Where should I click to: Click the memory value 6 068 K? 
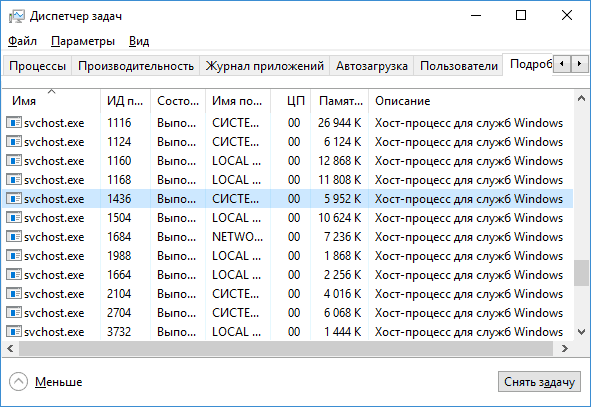coord(342,313)
